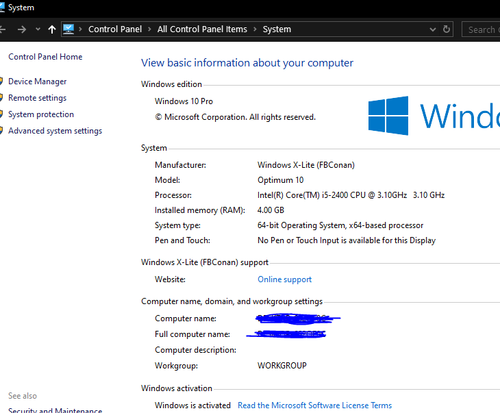Select the WORKGROUP value
Image resolution: width=500 pixels, height=413 pixels.
(282, 366)
